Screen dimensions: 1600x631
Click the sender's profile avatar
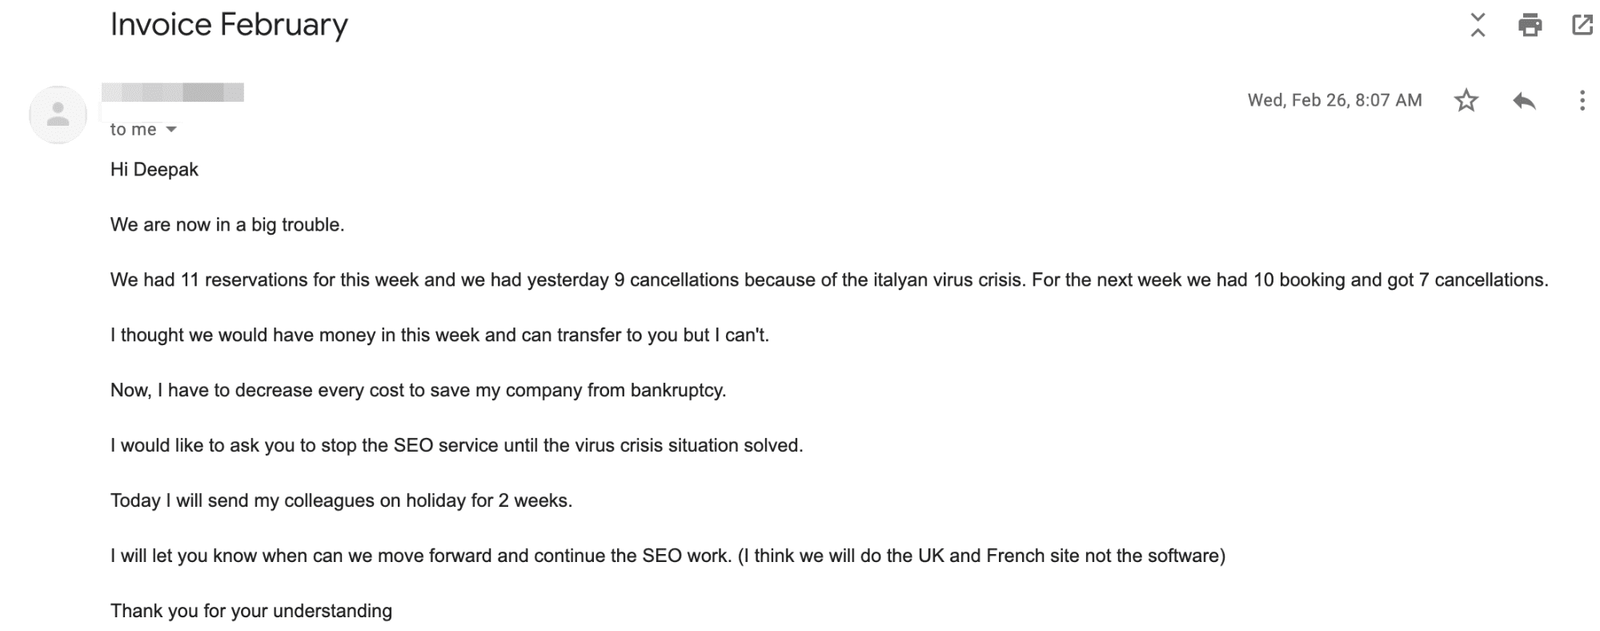[58, 114]
